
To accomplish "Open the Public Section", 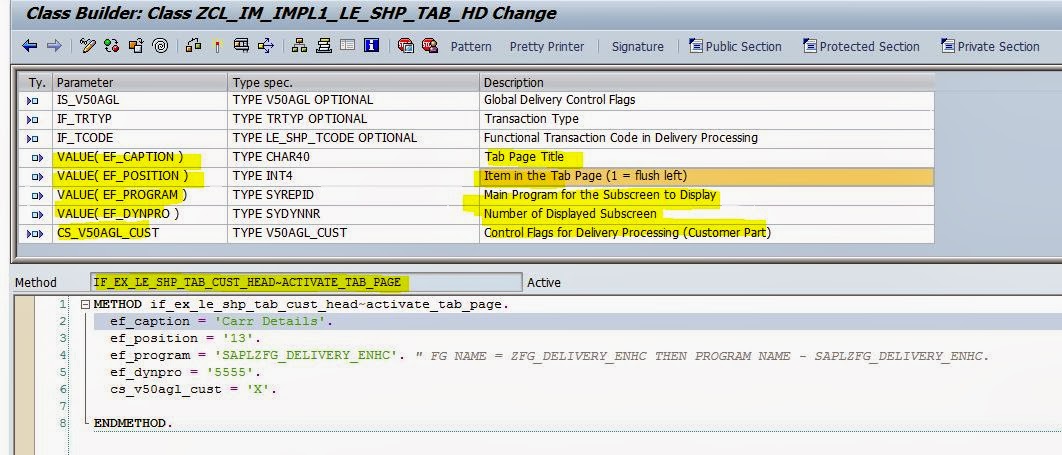I will [735, 47].
